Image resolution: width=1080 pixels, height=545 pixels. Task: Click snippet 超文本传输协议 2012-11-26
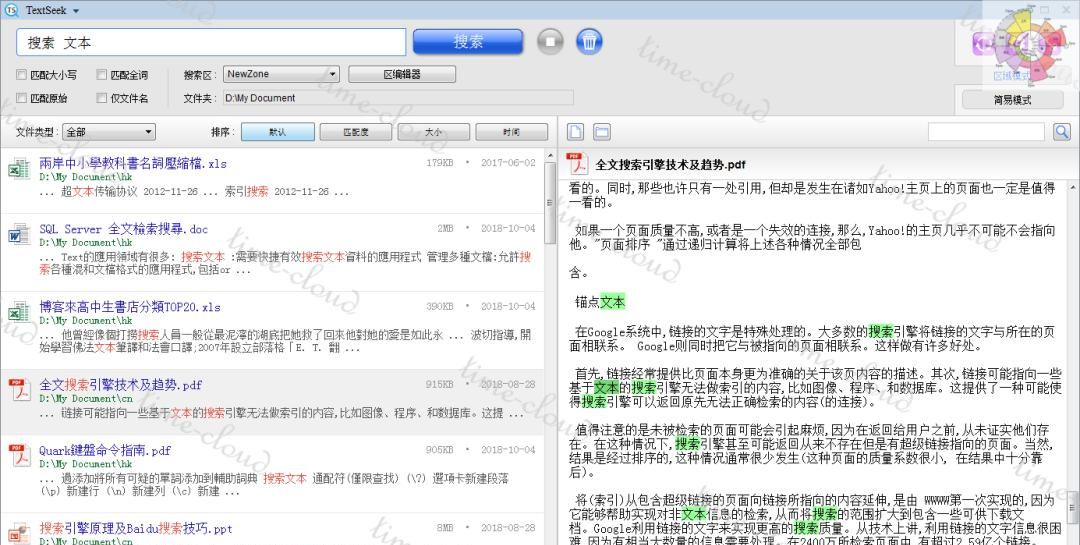129,192
